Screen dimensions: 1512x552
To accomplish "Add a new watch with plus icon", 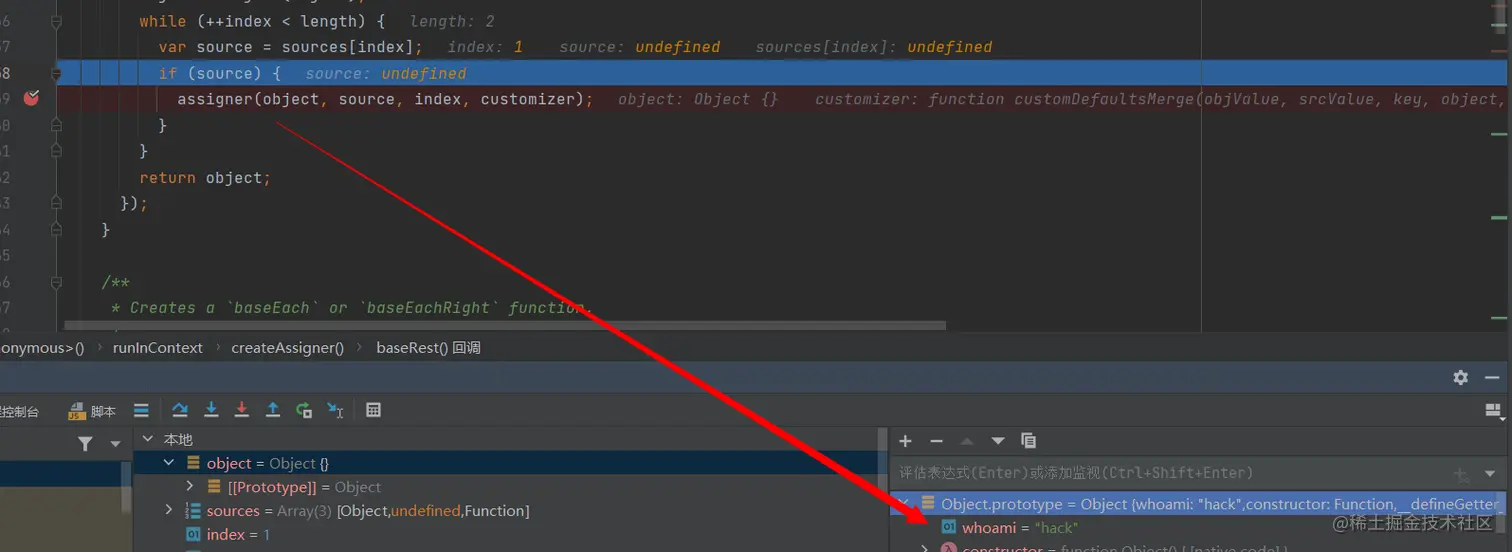I will pos(905,441).
